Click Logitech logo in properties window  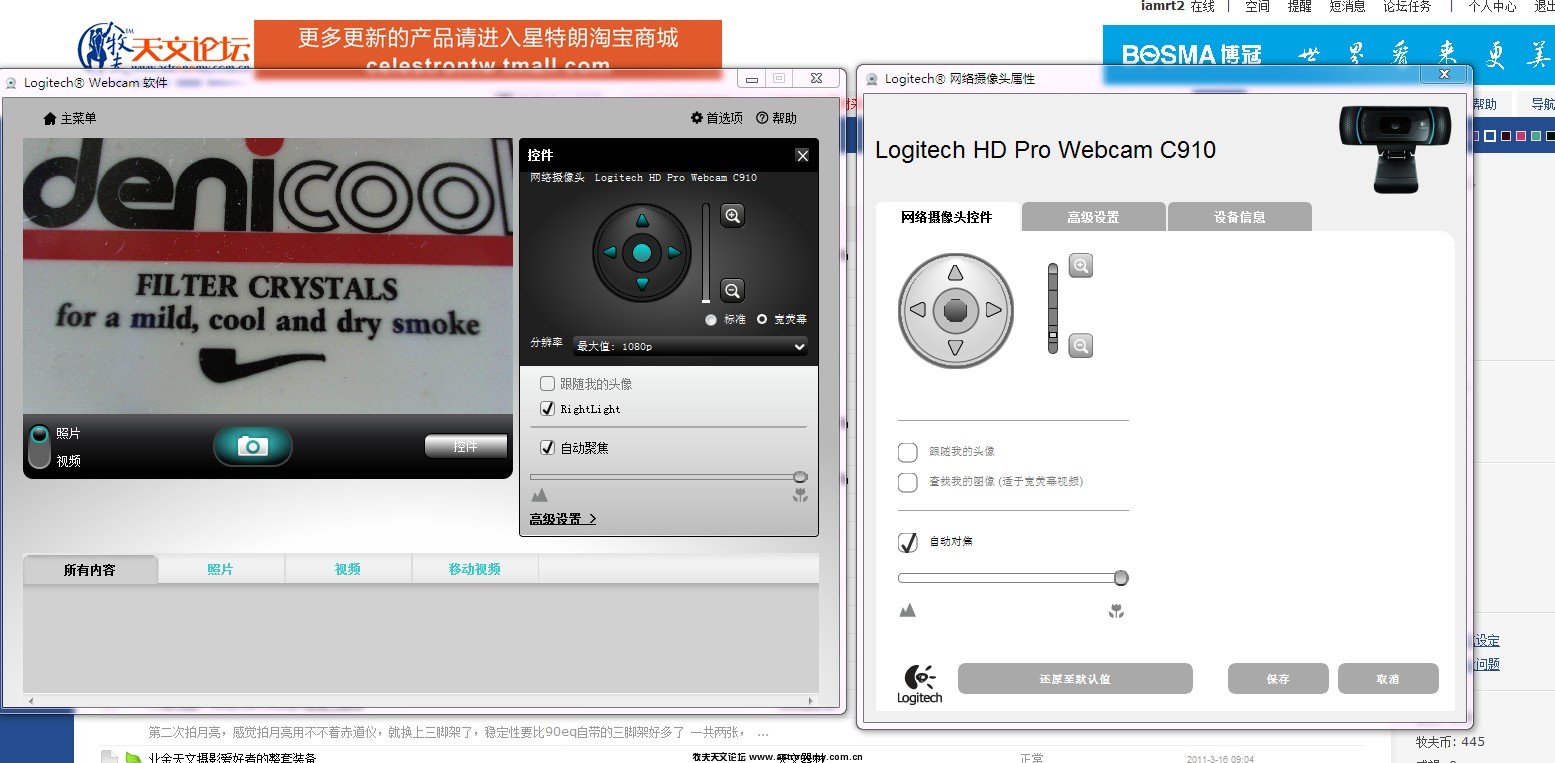tap(920, 685)
